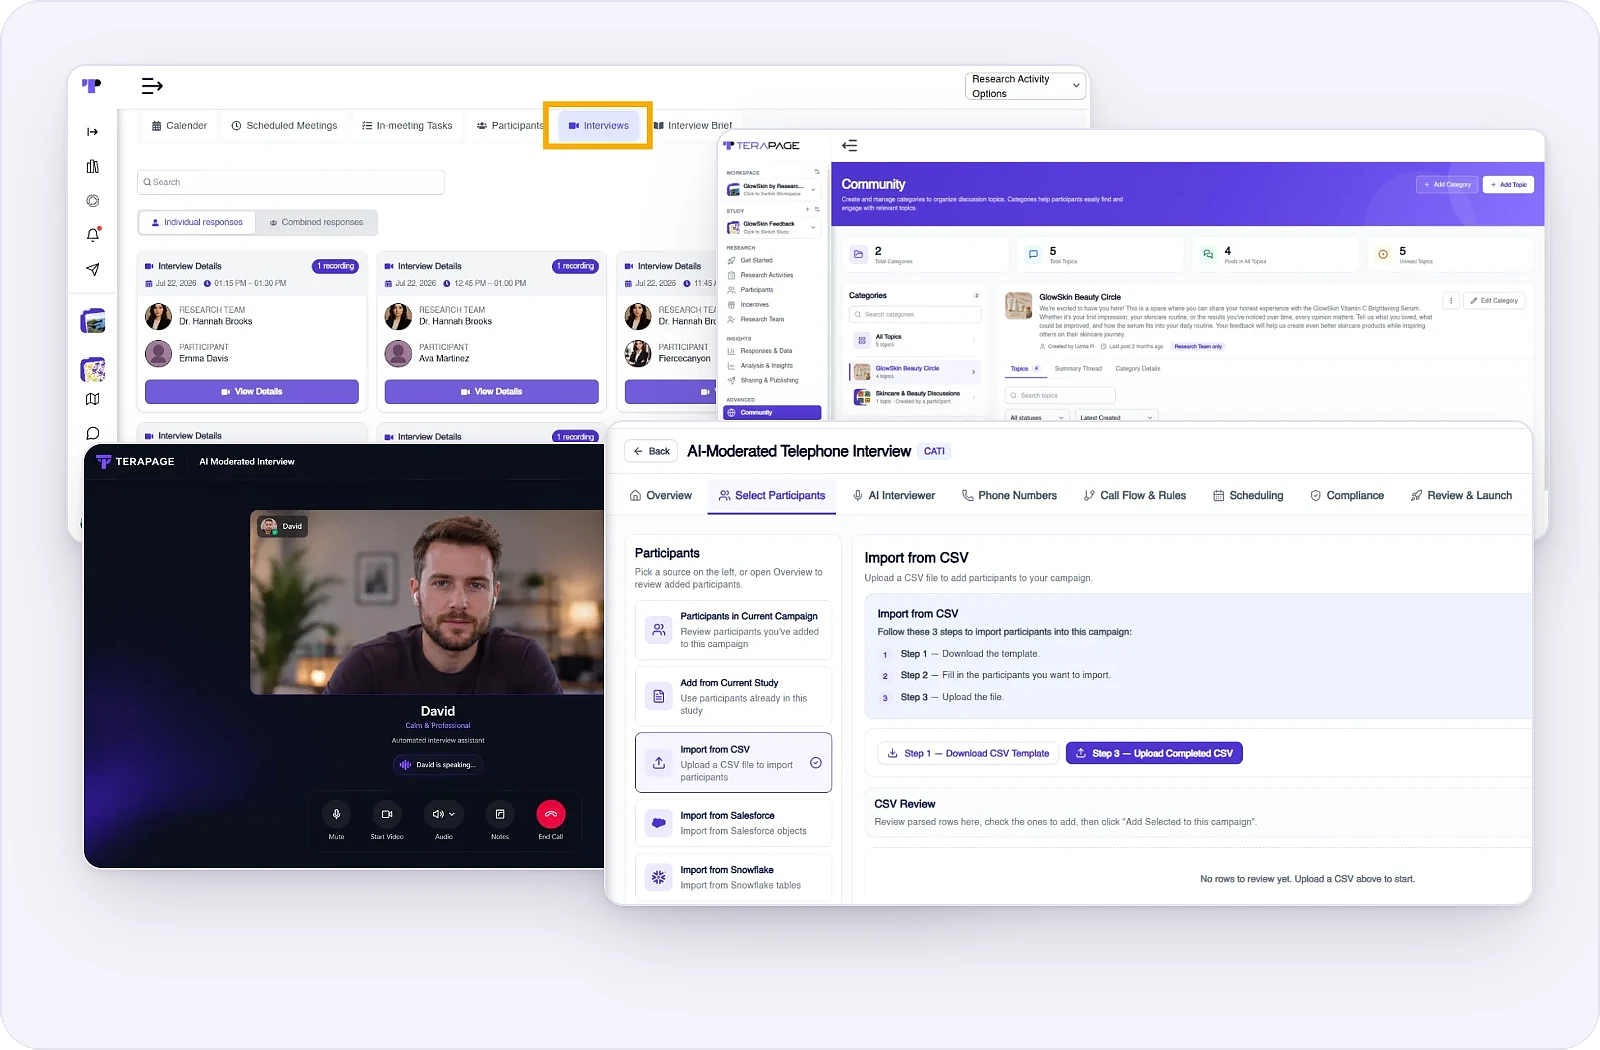View Details for Emma Davis interview
1600x1050 pixels.
click(252, 392)
